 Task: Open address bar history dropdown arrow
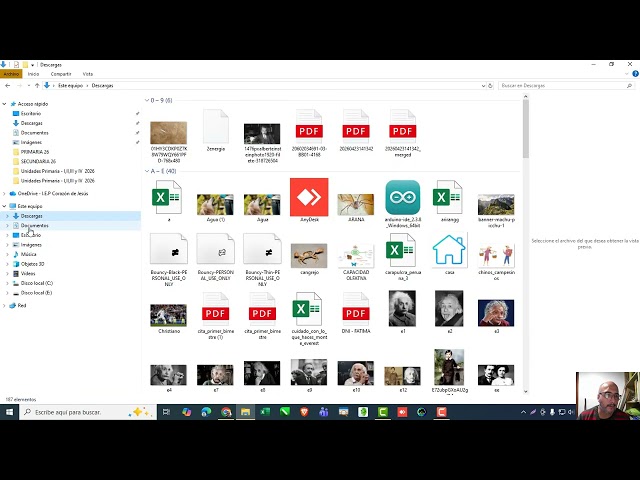[x=483, y=86]
